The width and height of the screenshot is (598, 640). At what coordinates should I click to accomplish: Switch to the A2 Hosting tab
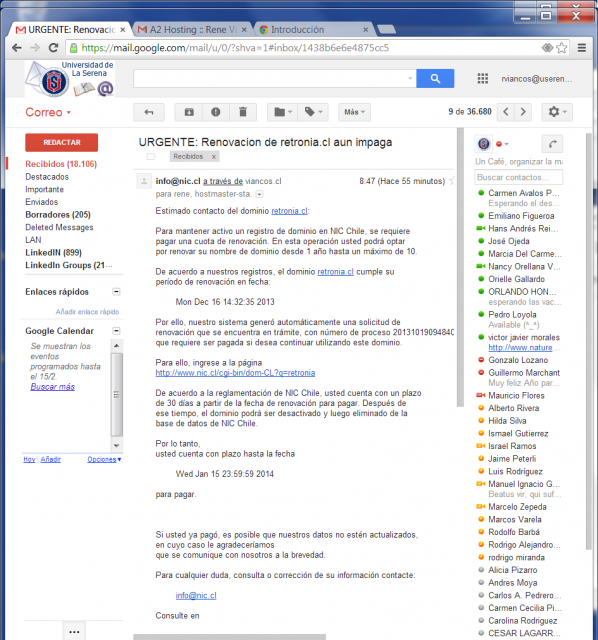pyautogui.click(x=192, y=30)
